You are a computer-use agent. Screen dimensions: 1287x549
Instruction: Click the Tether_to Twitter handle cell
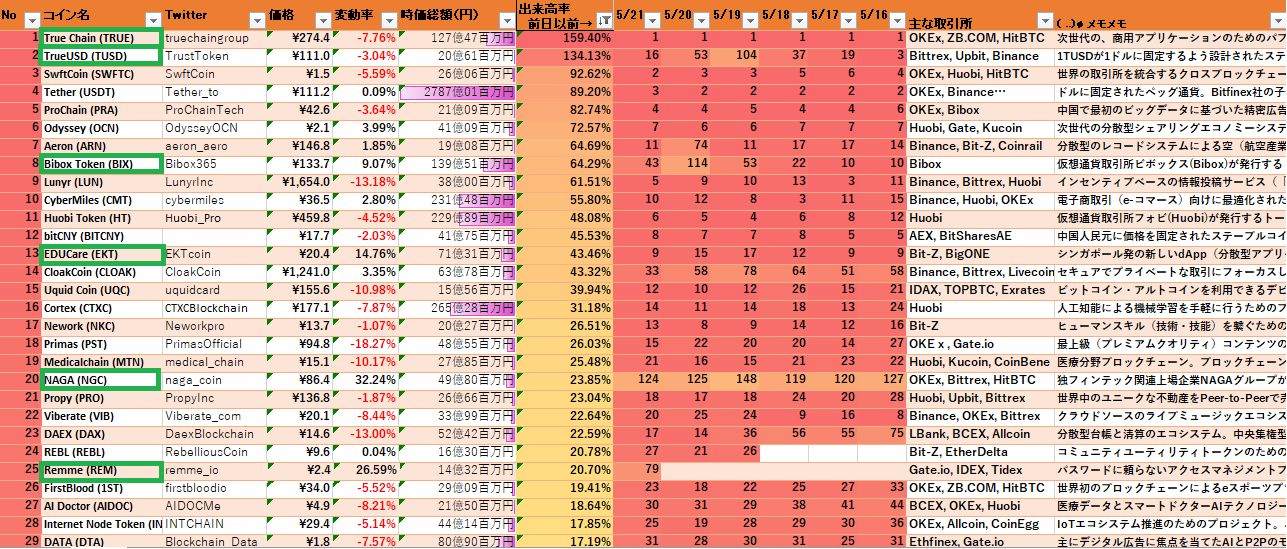tap(206, 92)
